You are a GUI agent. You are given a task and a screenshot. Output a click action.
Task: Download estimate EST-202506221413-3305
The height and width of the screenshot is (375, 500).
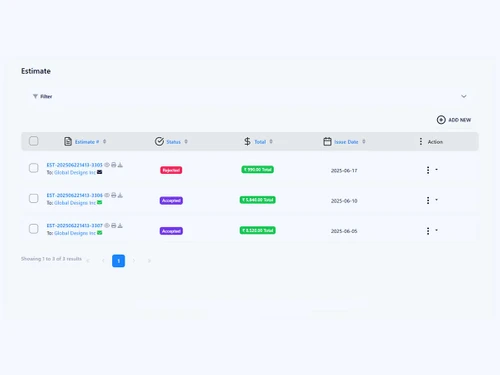coord(120,165)
